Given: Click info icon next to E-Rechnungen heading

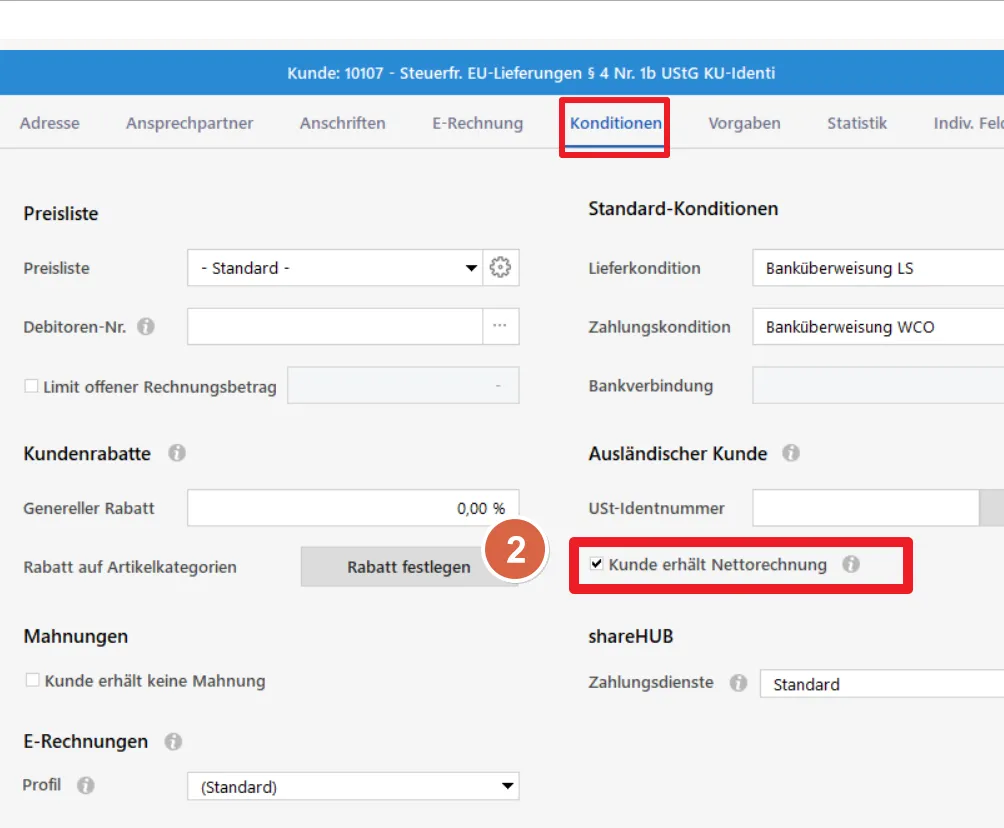Looking at the screenshot, I should (173, 741).
